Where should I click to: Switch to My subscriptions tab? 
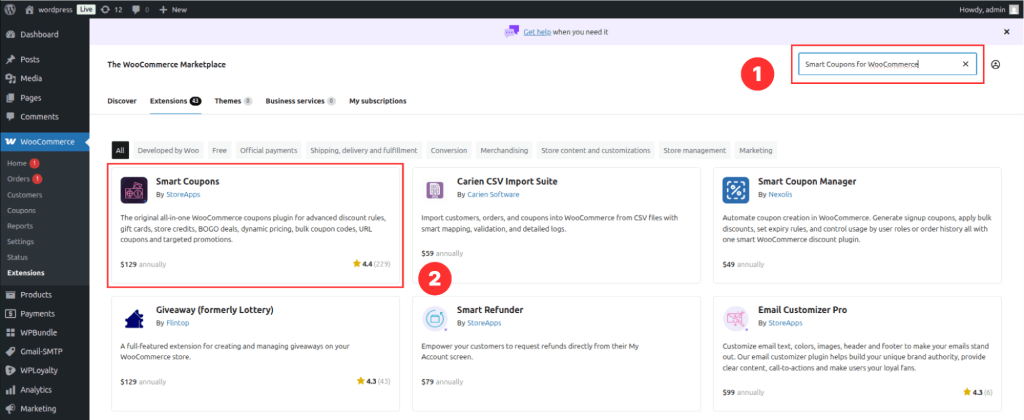(377, 101)
